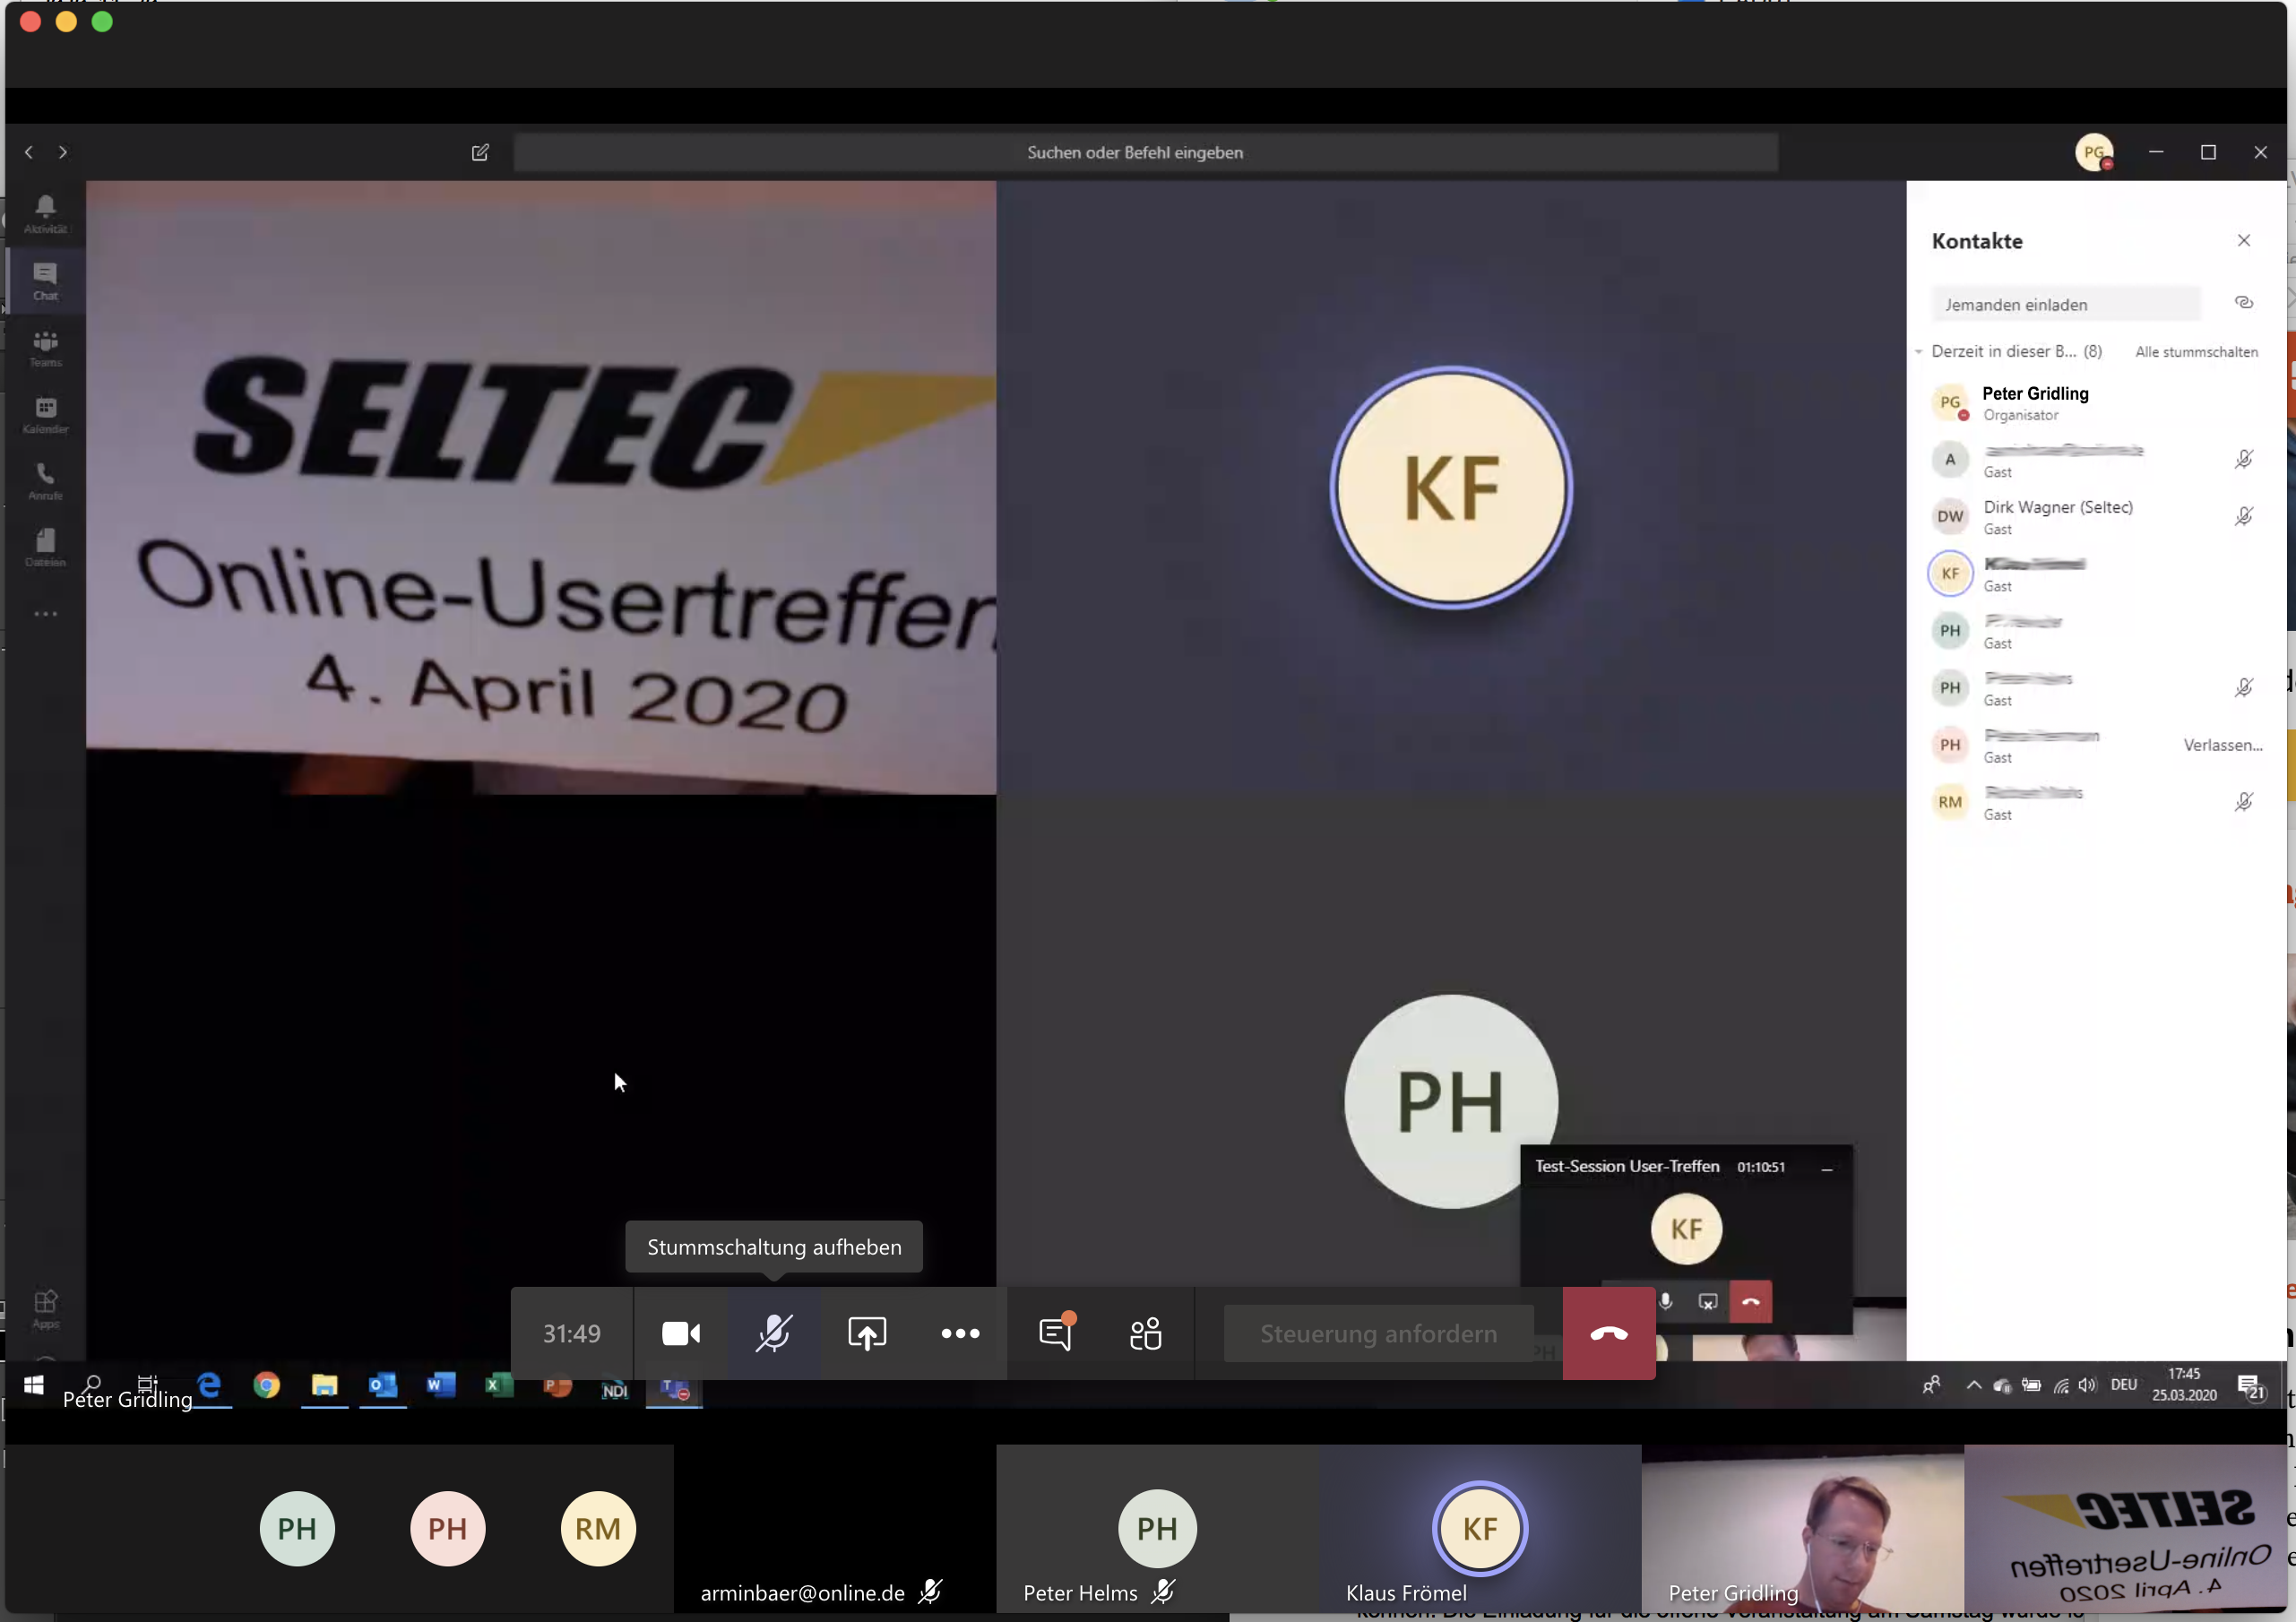This screenshot has height=1622, width=2296.
Task: Open Microsoft Teams from the taskbar
Action: tap(675, 1387)
